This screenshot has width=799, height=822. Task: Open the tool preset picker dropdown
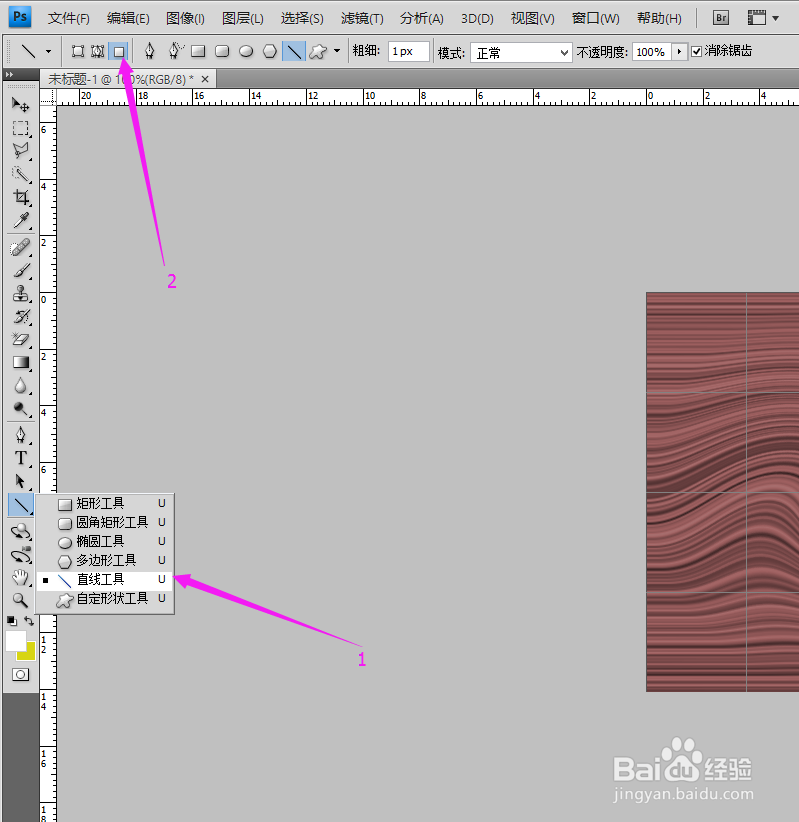[48, 51]
